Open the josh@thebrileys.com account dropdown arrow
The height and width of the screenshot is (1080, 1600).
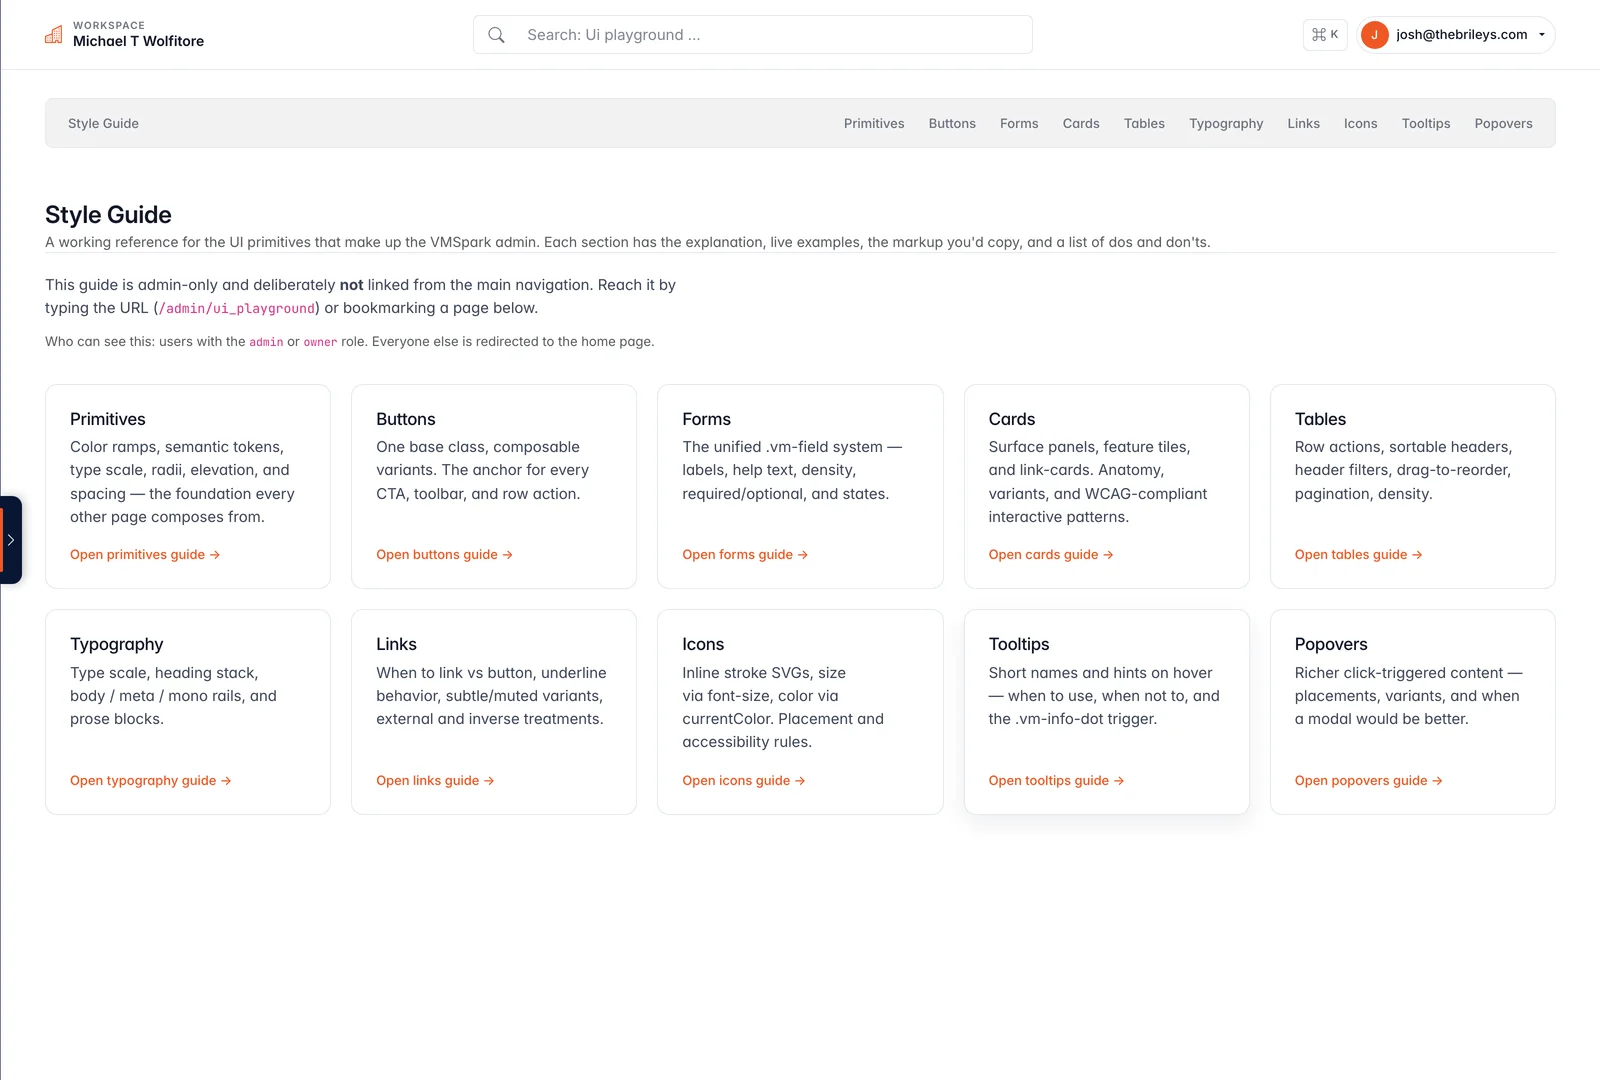pos(1542,35)
